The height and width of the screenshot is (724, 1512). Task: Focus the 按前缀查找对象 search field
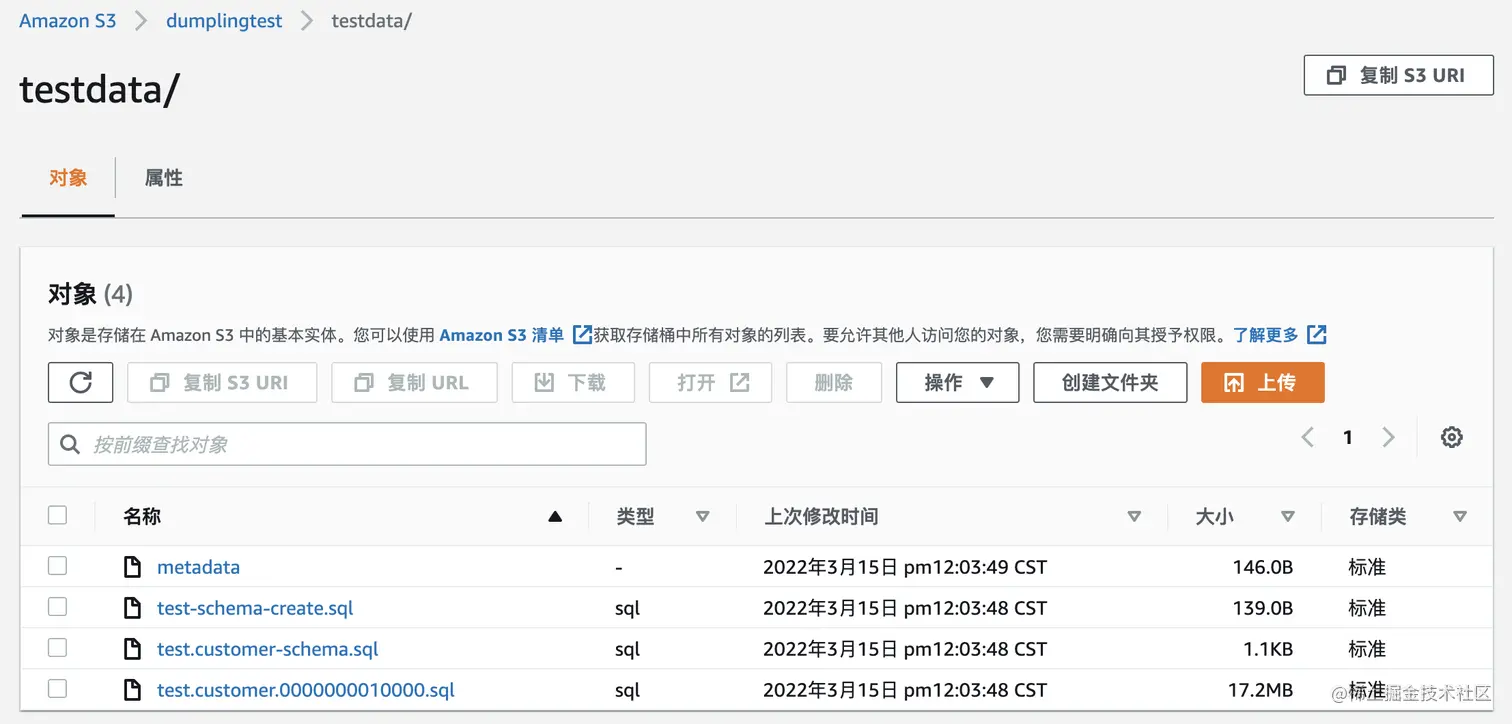coord(347,444)
